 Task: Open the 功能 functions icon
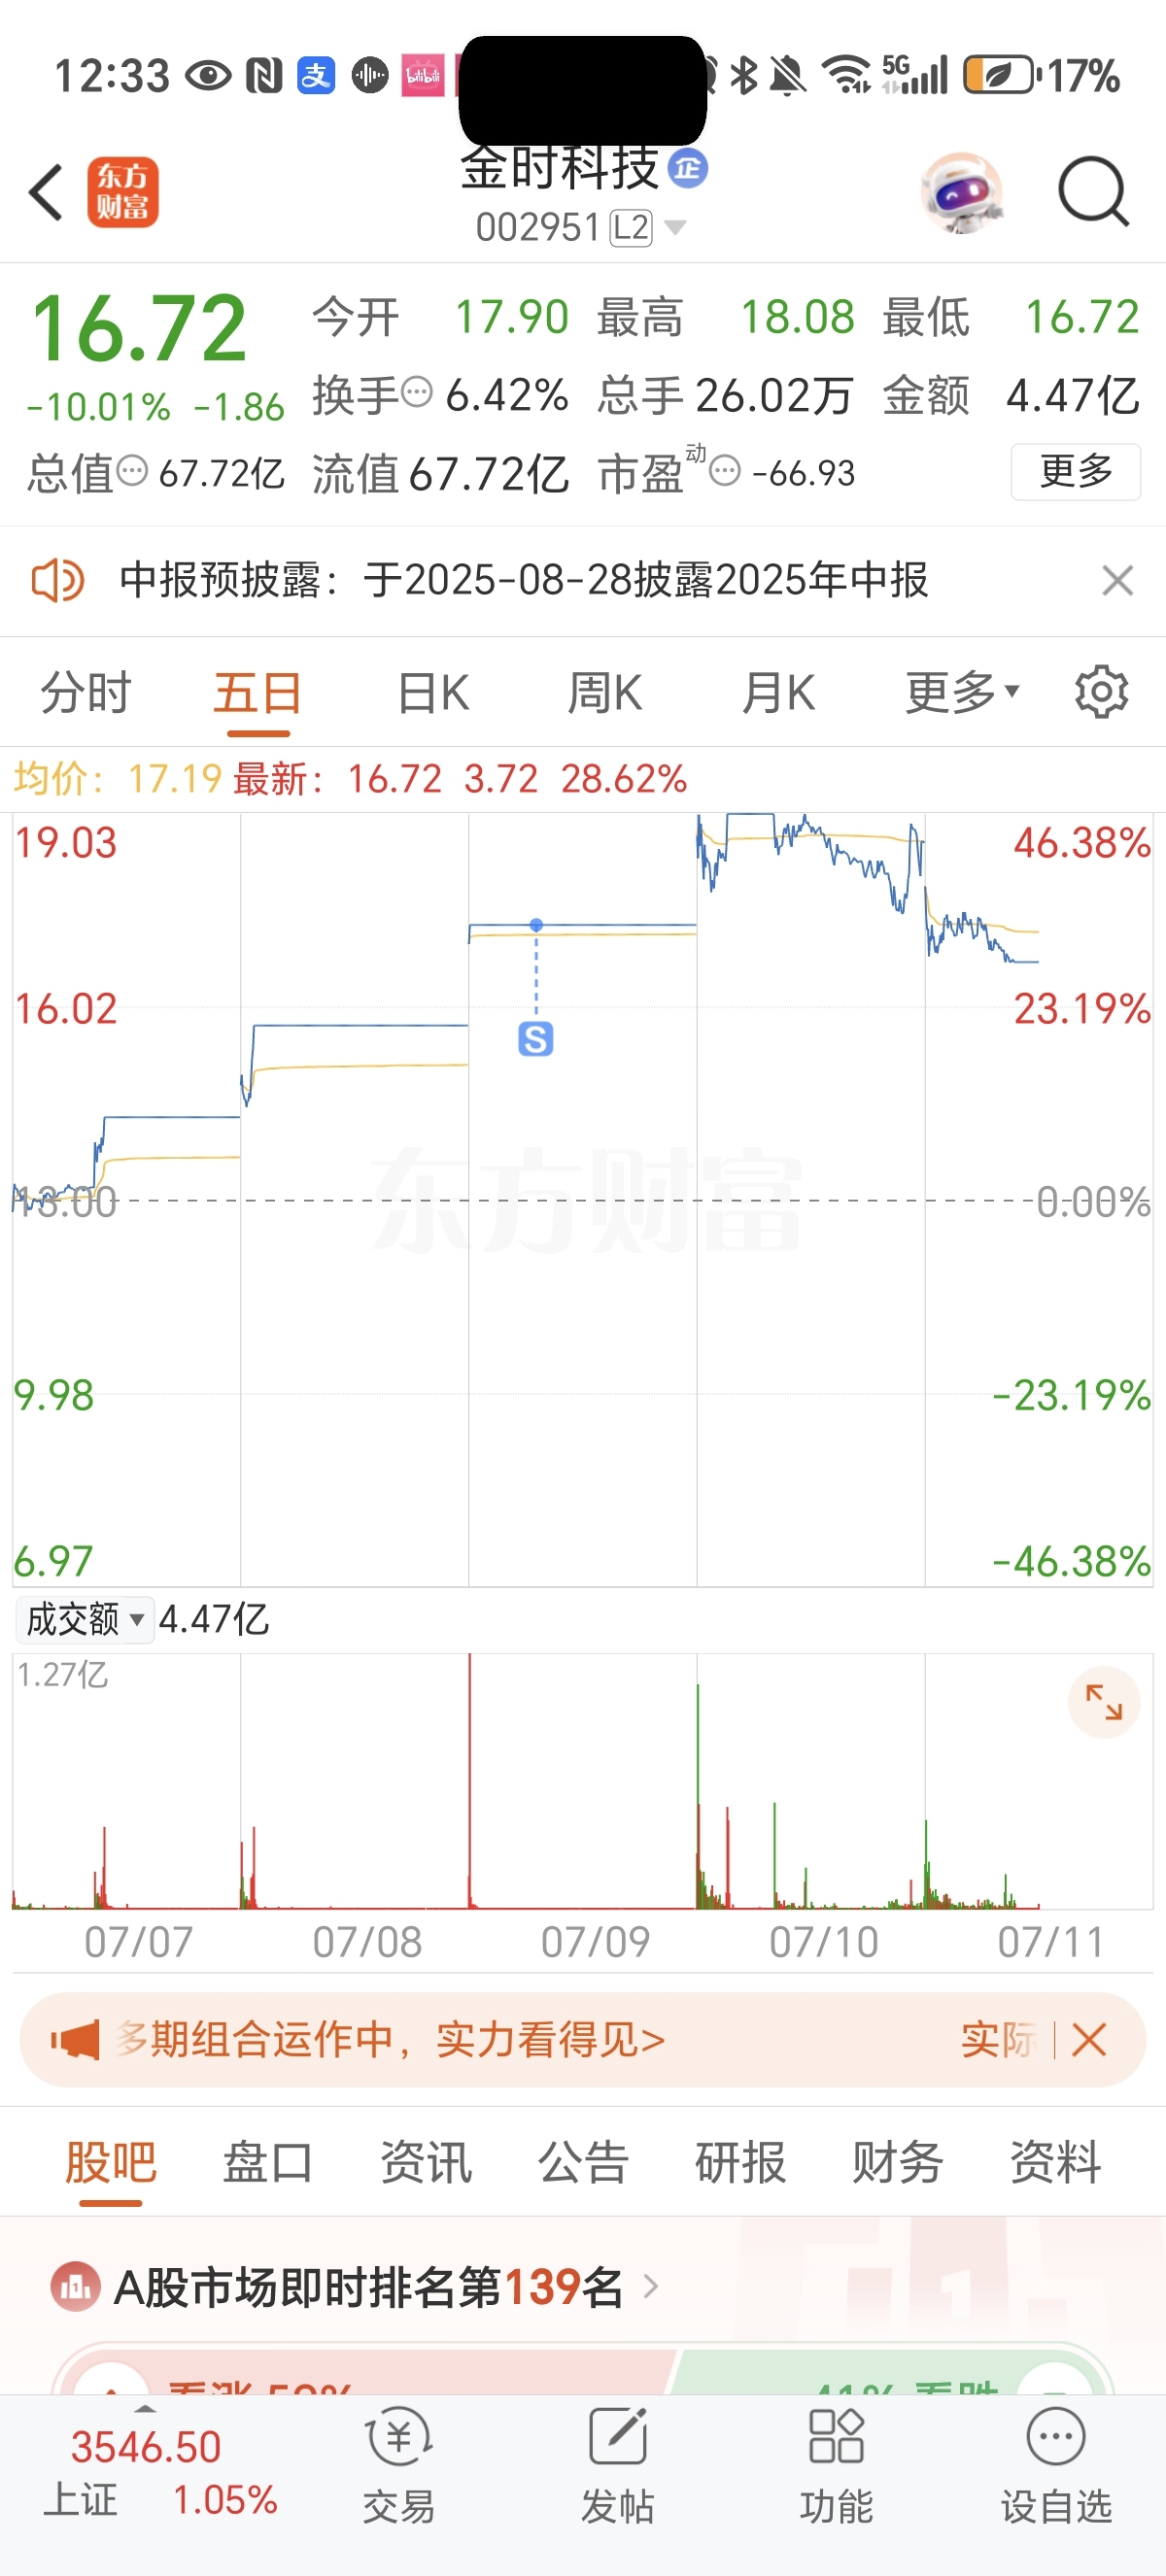(836, 2466)
